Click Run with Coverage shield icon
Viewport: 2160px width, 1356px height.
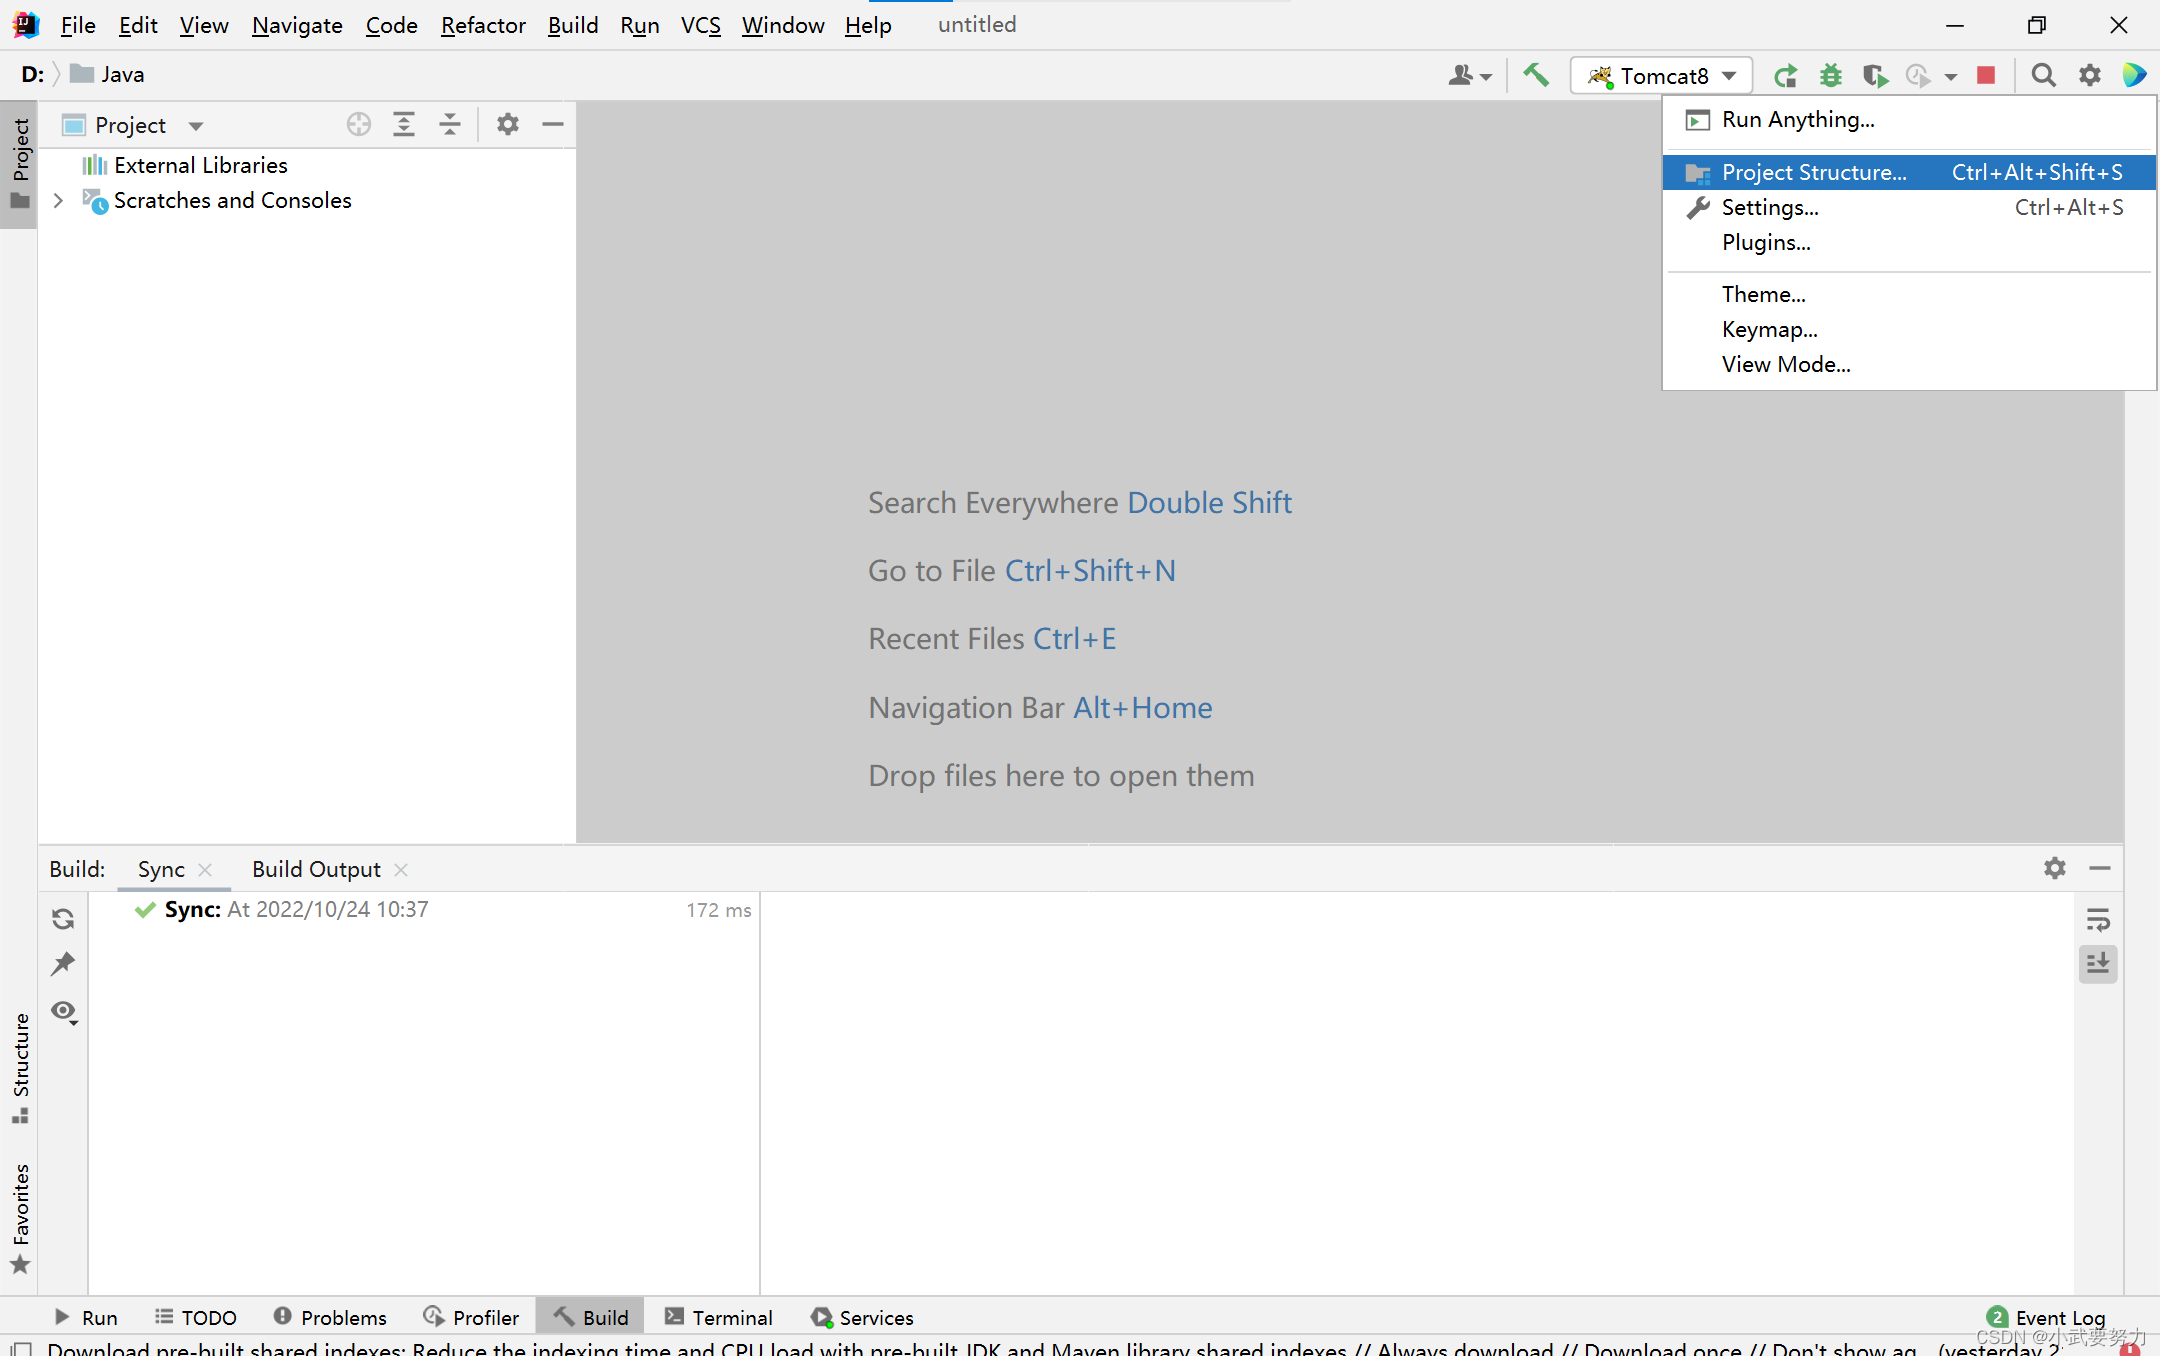pos(1874,75)
